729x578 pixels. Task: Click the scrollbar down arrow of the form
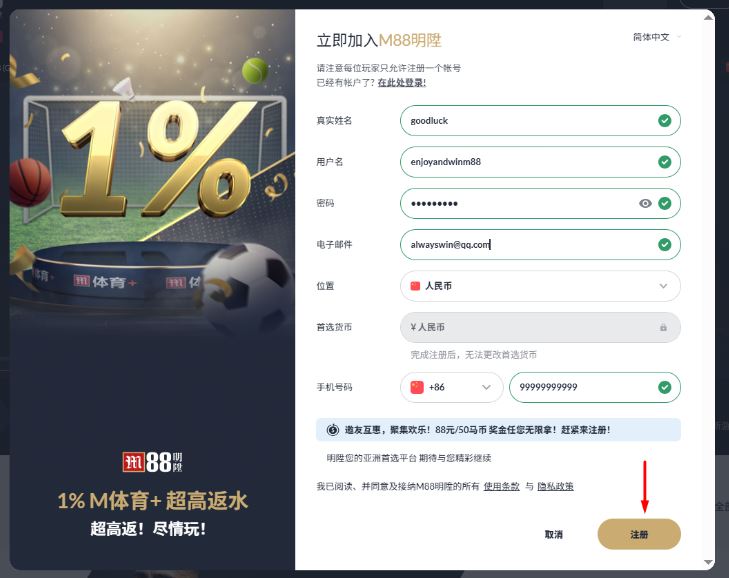pos(708,563)
